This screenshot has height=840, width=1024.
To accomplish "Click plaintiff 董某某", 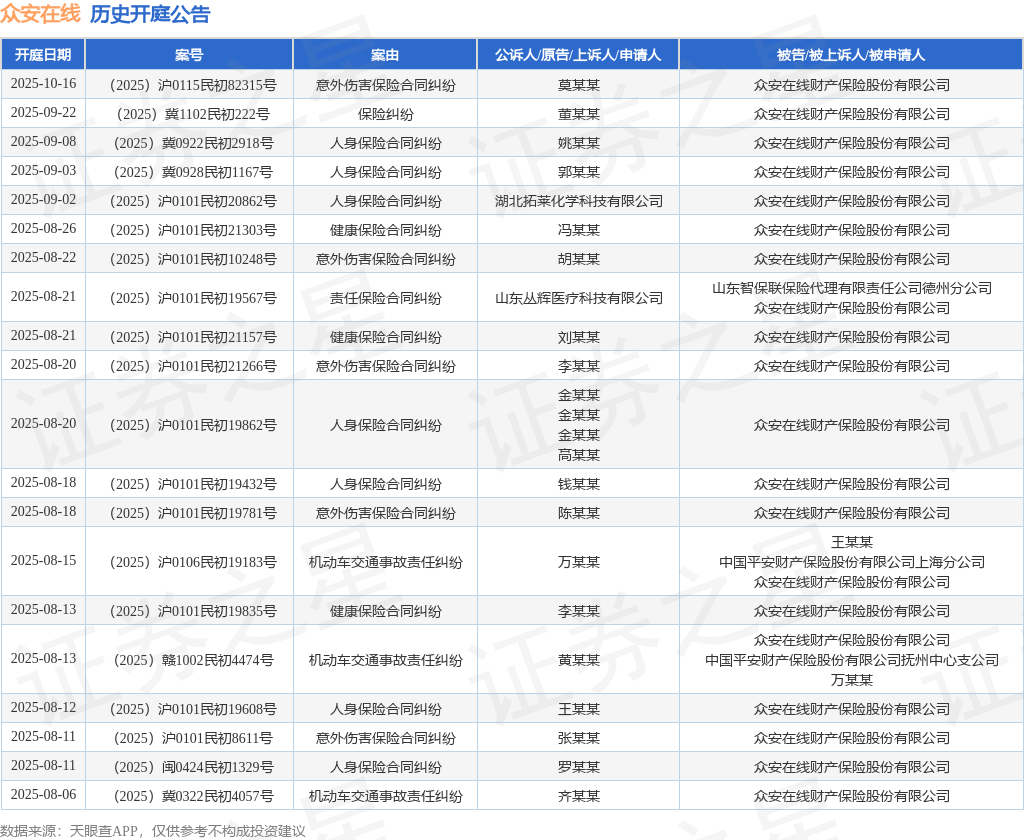I will tap(579, 114).
